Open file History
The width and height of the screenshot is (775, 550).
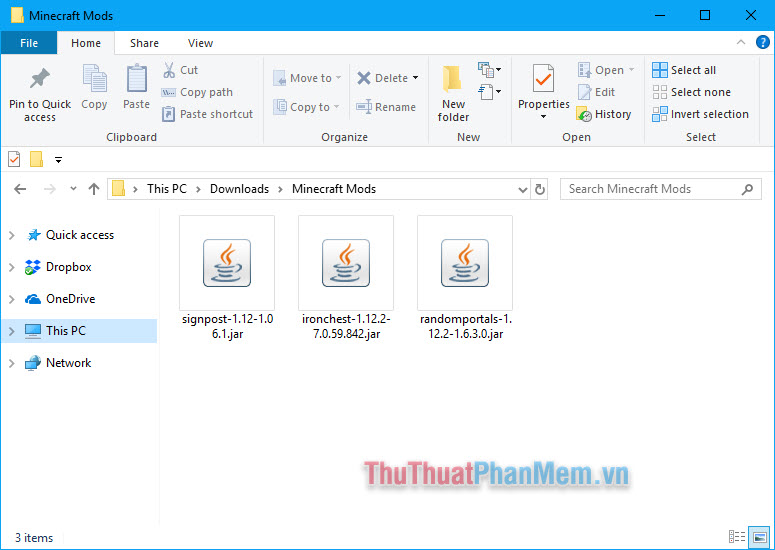tap(604, 114)
